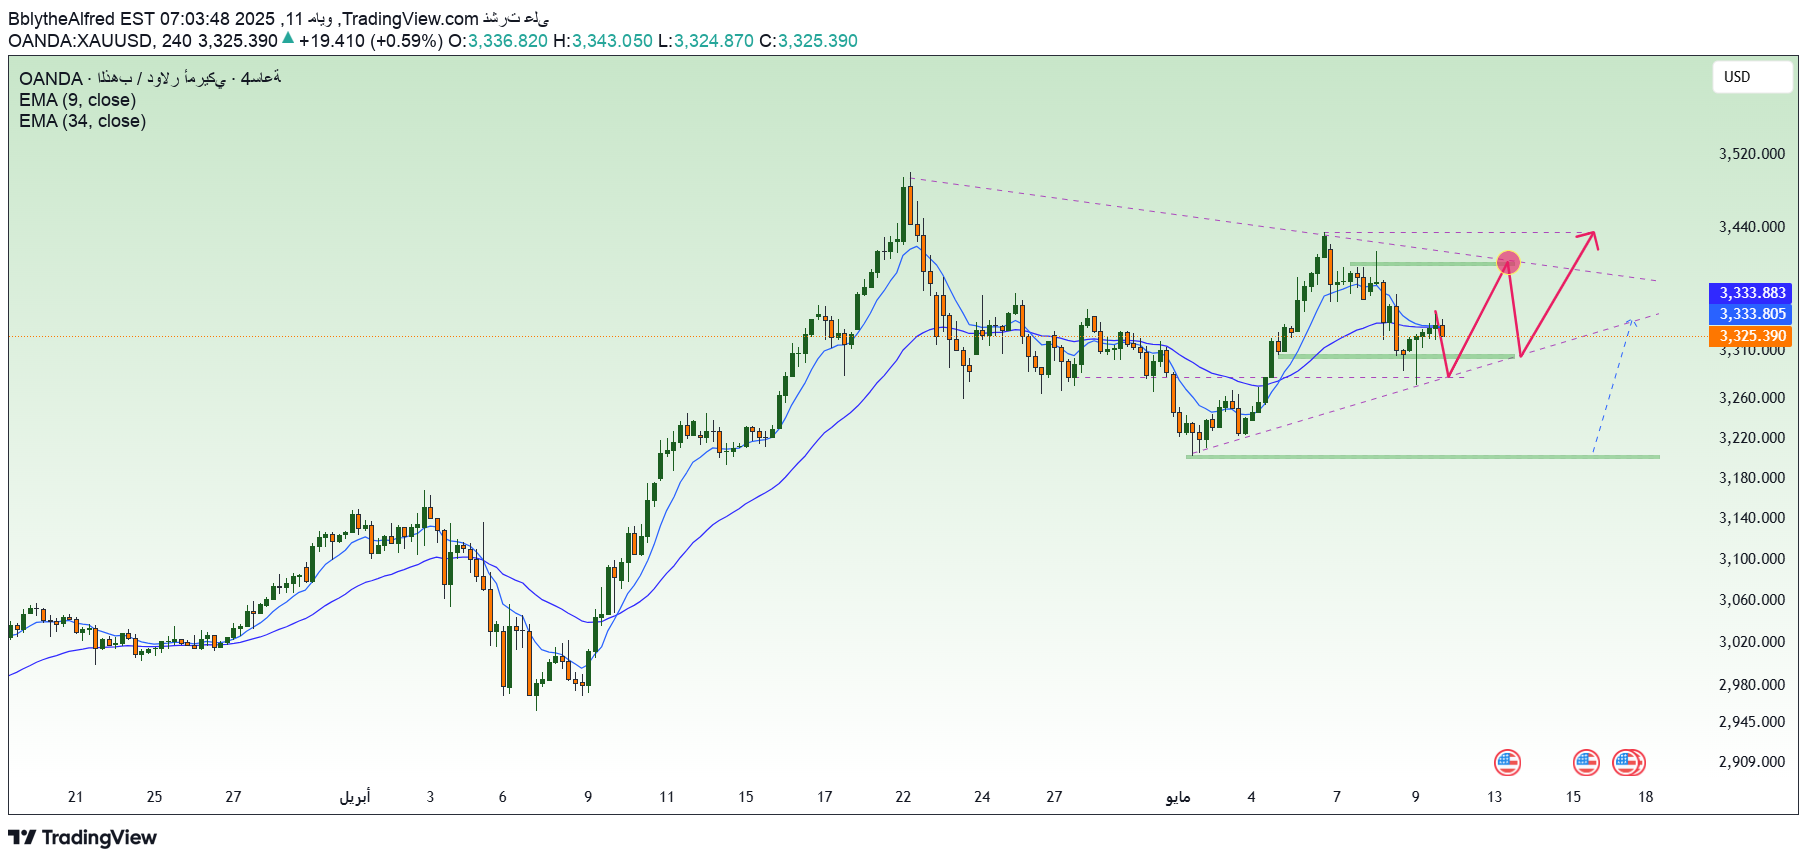Click the EMA (9, close) indicator label
Viewport: 1807px width, 861px height.
pyautogui.click(x=77, y=100)
